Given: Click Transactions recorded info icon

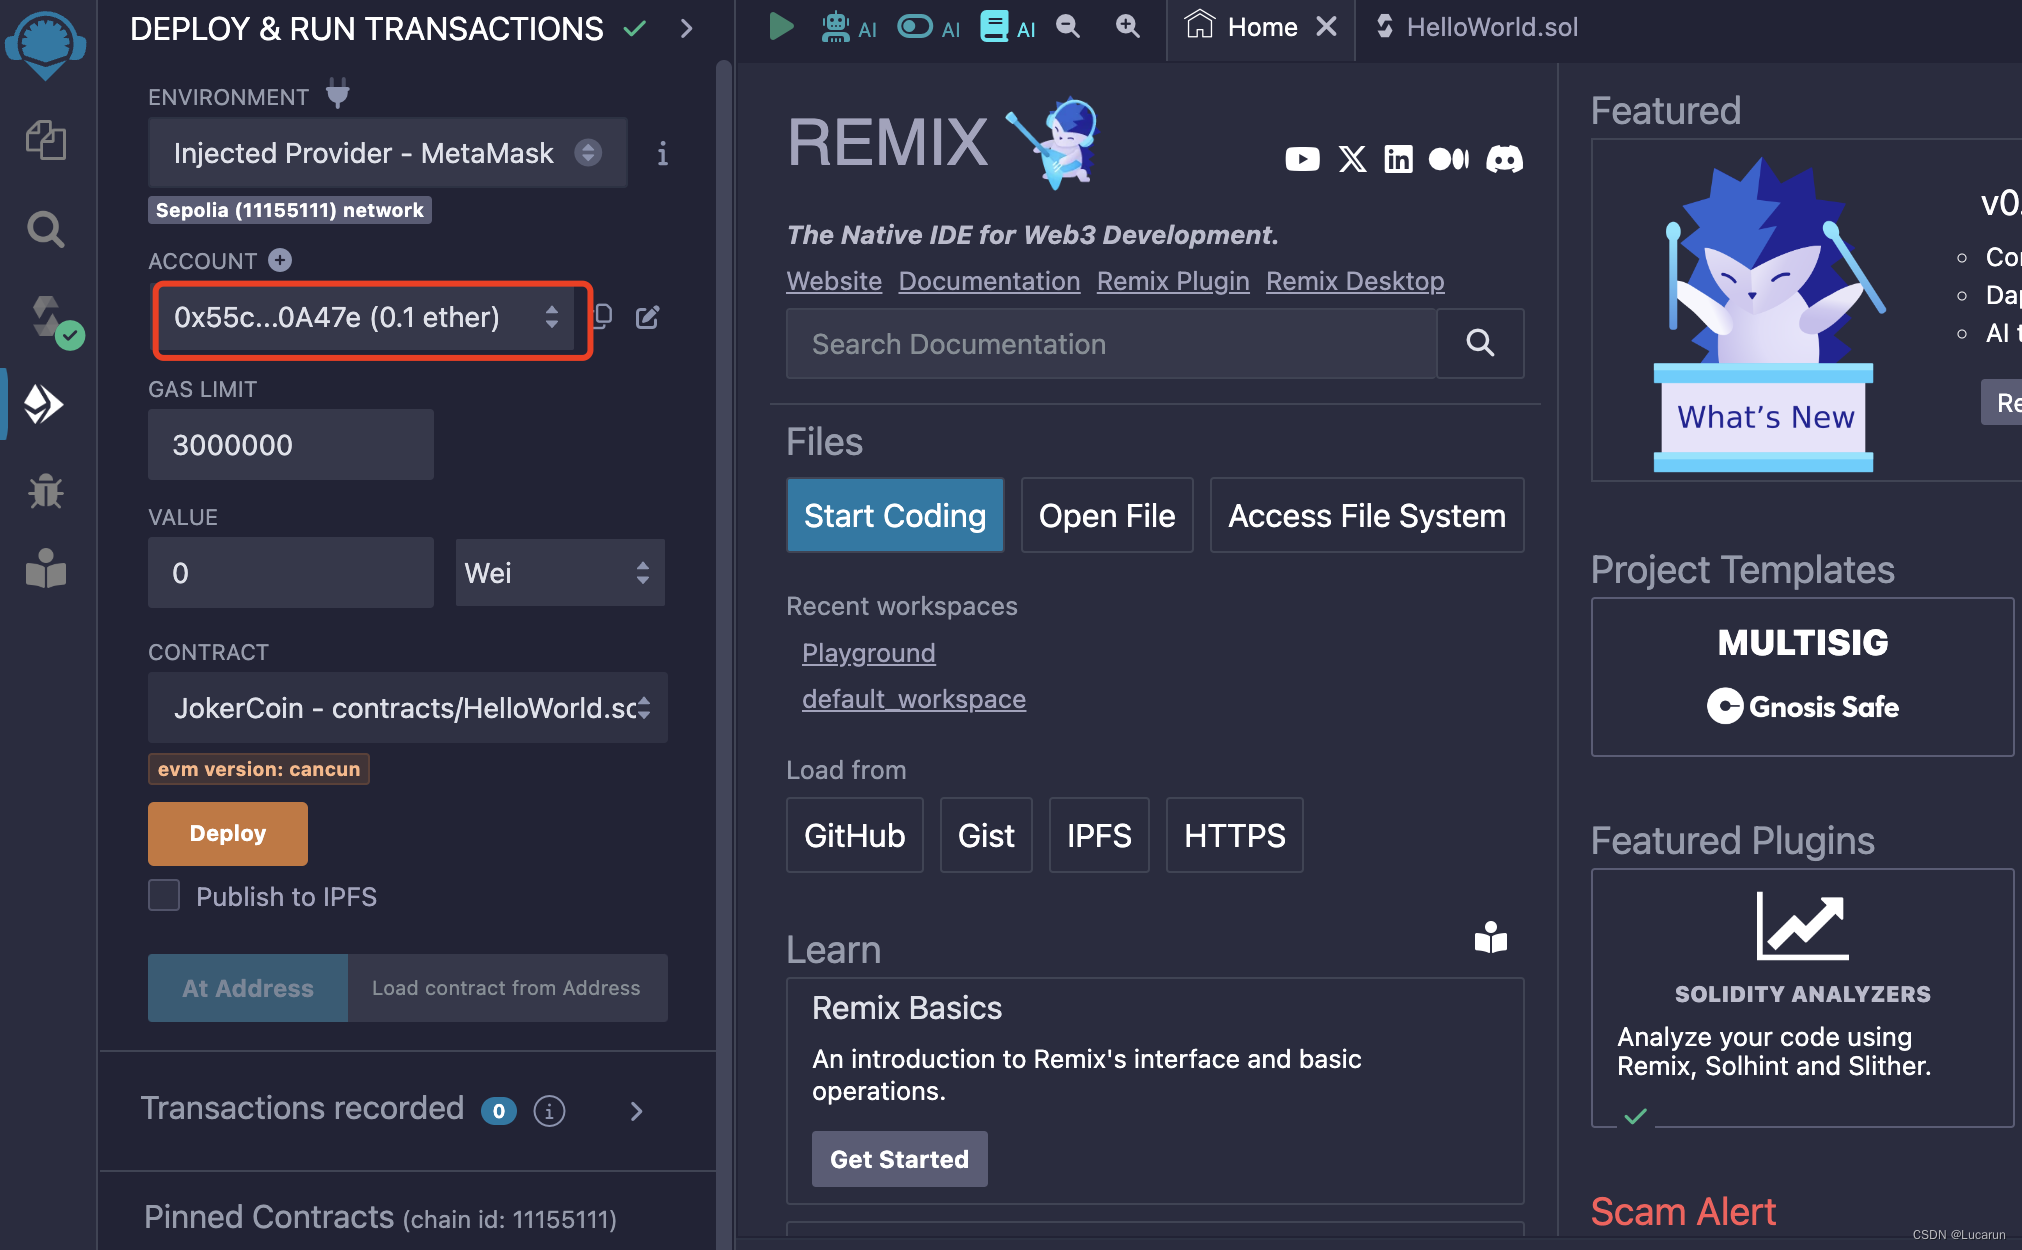Looking at the screenshot, I should pyautogui.click(x=549, y=1110).
